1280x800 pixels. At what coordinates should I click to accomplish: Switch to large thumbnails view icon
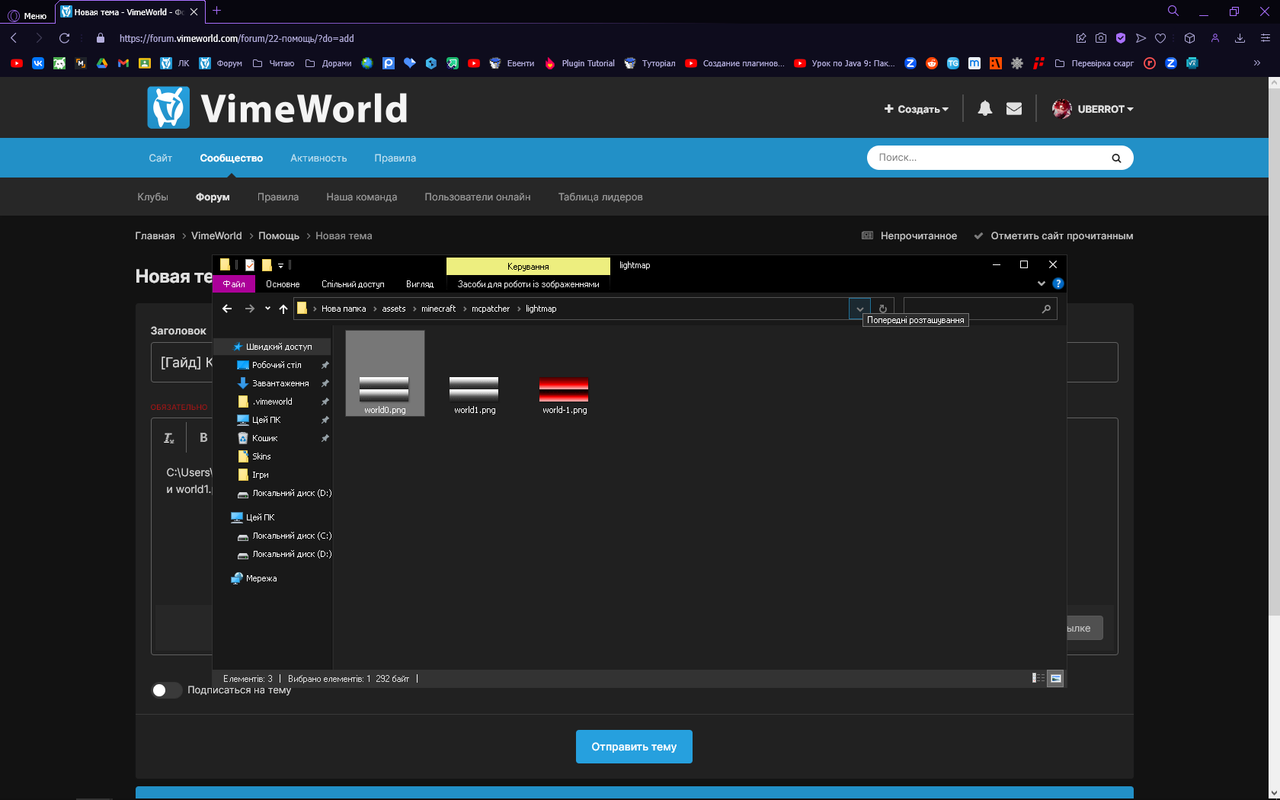click(1055, 678)
